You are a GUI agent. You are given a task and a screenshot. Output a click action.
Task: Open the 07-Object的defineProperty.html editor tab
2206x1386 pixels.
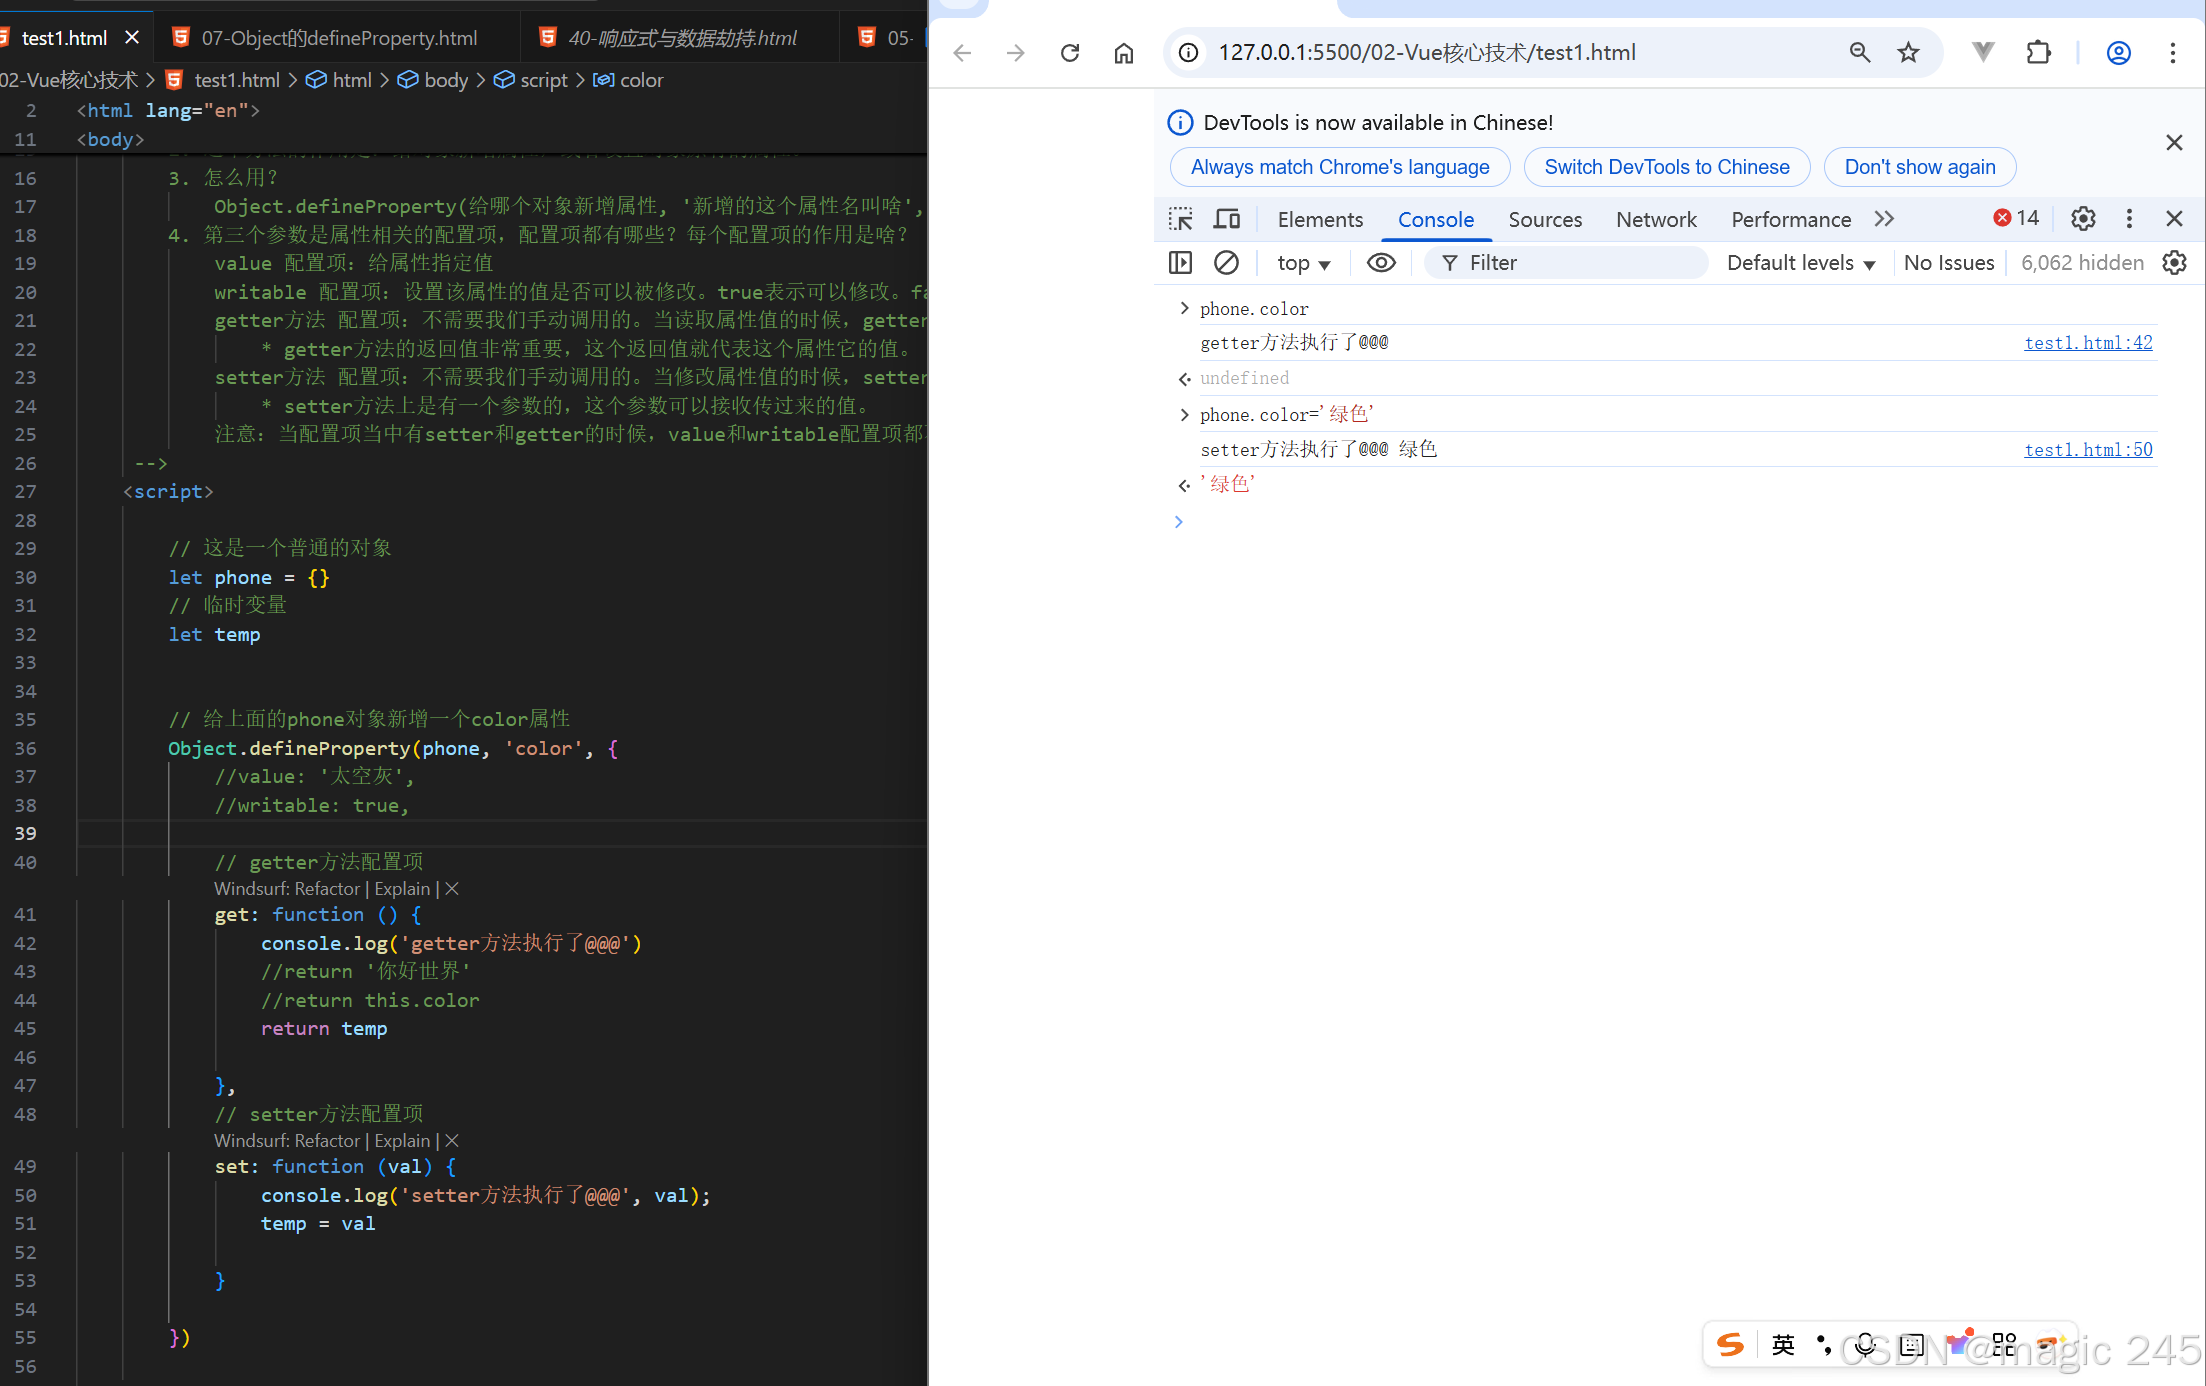[339, 38]
